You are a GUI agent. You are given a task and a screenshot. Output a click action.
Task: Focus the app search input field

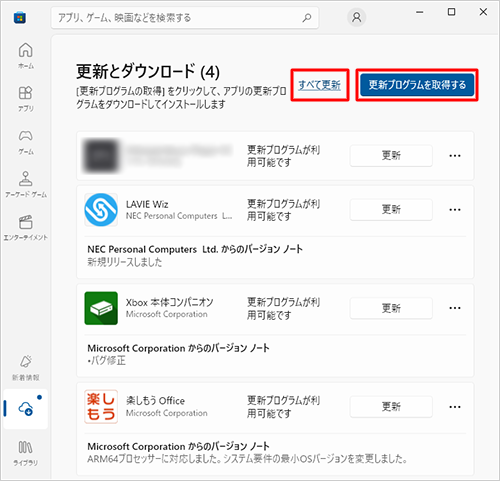pos(185,17)
